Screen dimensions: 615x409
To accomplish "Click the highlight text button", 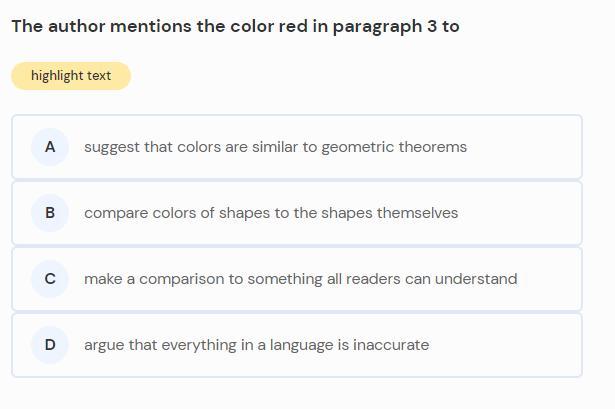I will (x=71, y=76).
